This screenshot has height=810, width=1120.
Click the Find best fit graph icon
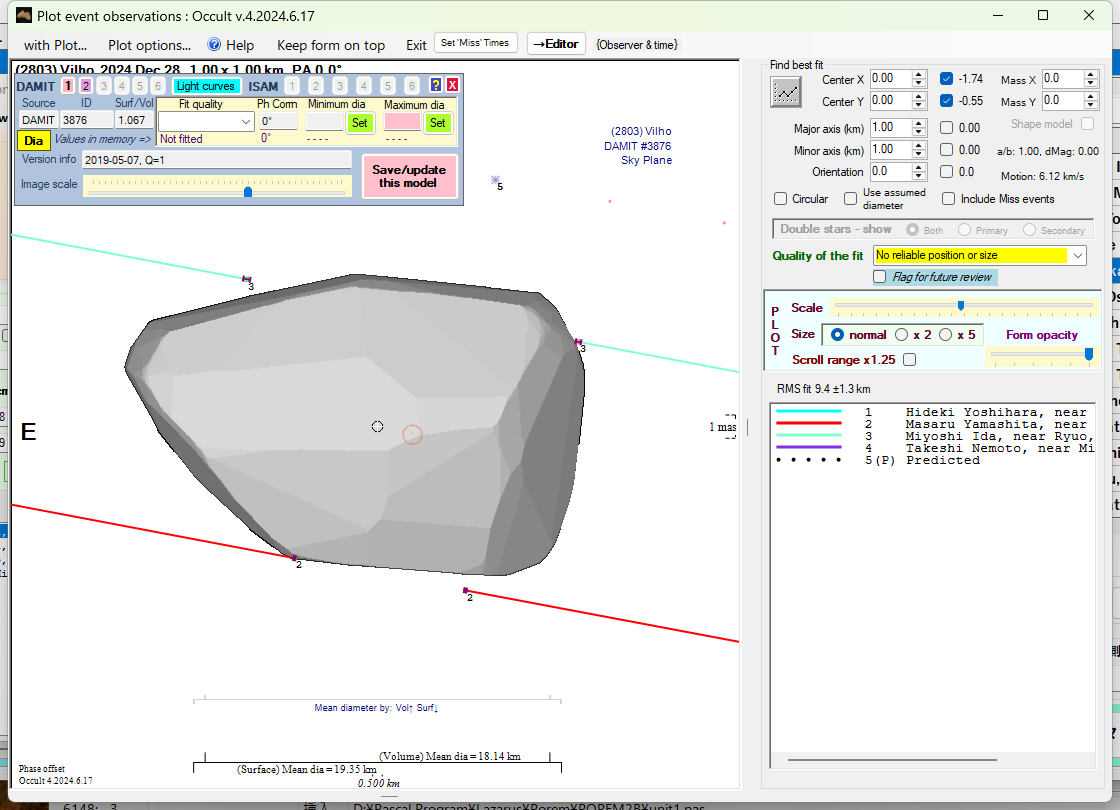pos(787,92)
